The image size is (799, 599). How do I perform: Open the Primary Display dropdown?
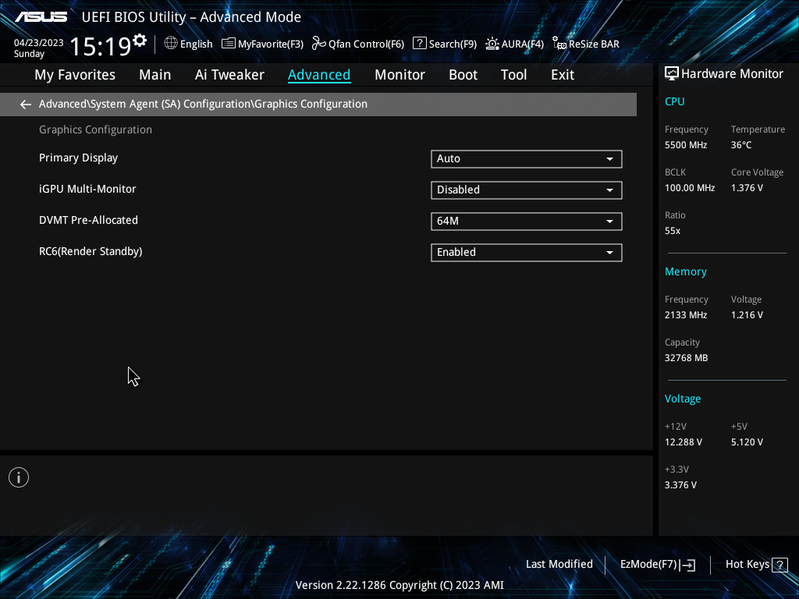click(x=526, y=159)
